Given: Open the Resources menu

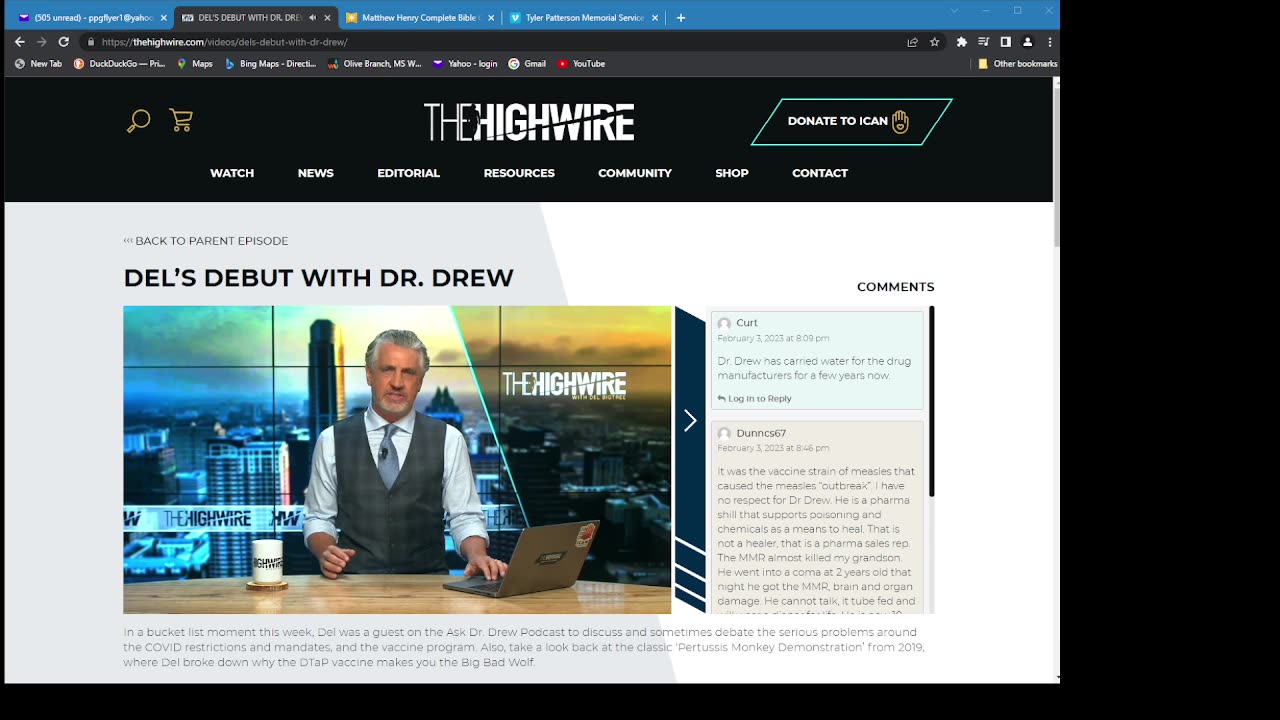Looking at the screenshot, I should tap(519, 173).
